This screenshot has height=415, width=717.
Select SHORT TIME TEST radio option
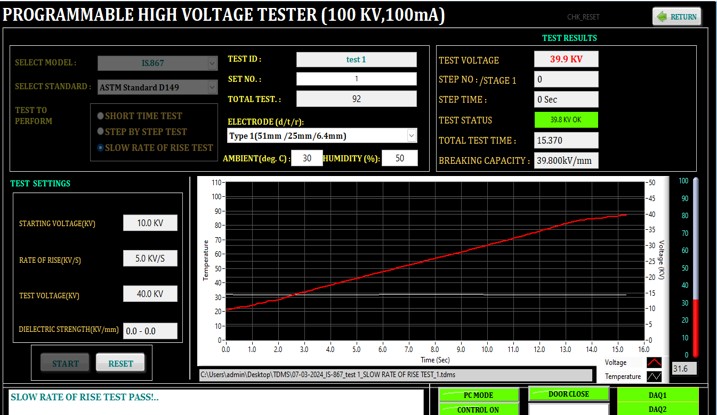(100, 116)
